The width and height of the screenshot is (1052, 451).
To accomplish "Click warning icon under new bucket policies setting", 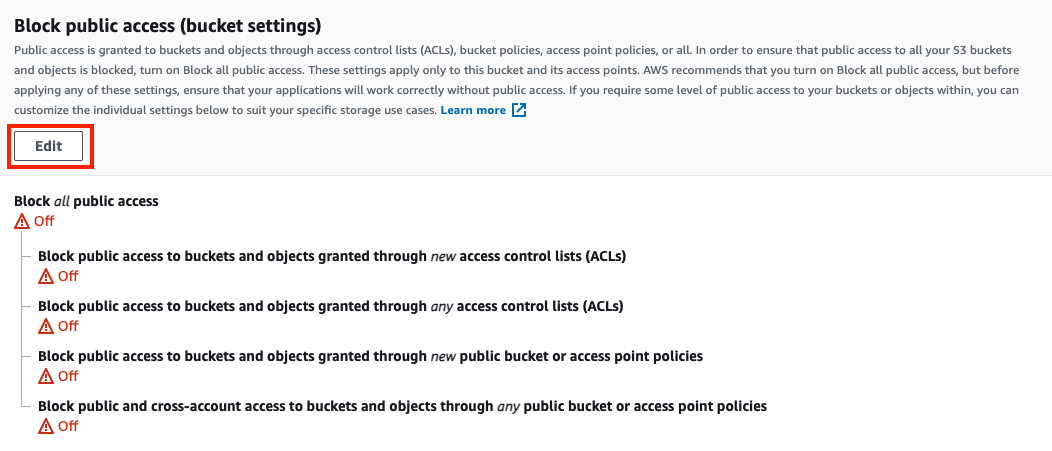I will click(46, 376).
